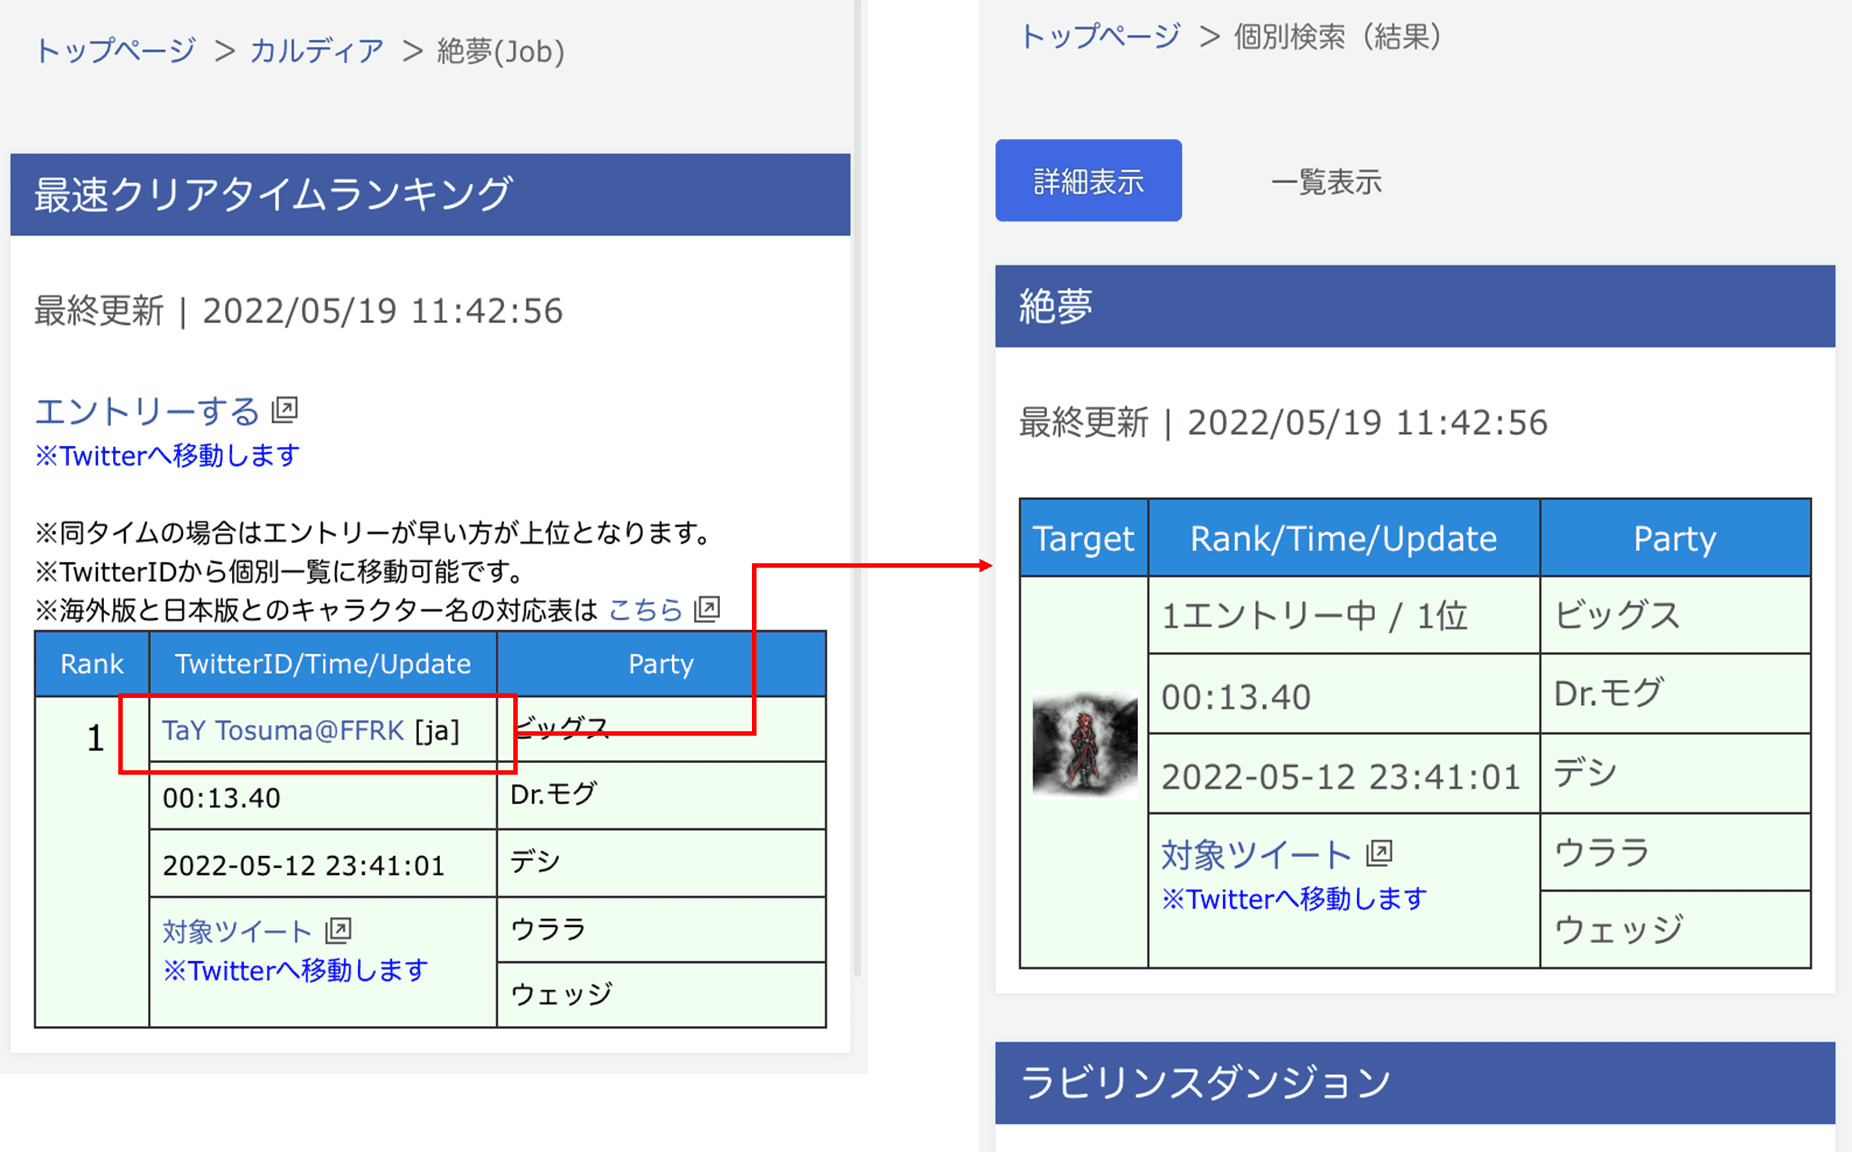Click external-link icon beside 対象ツイート in ranking table

click(x=339, y=930)
